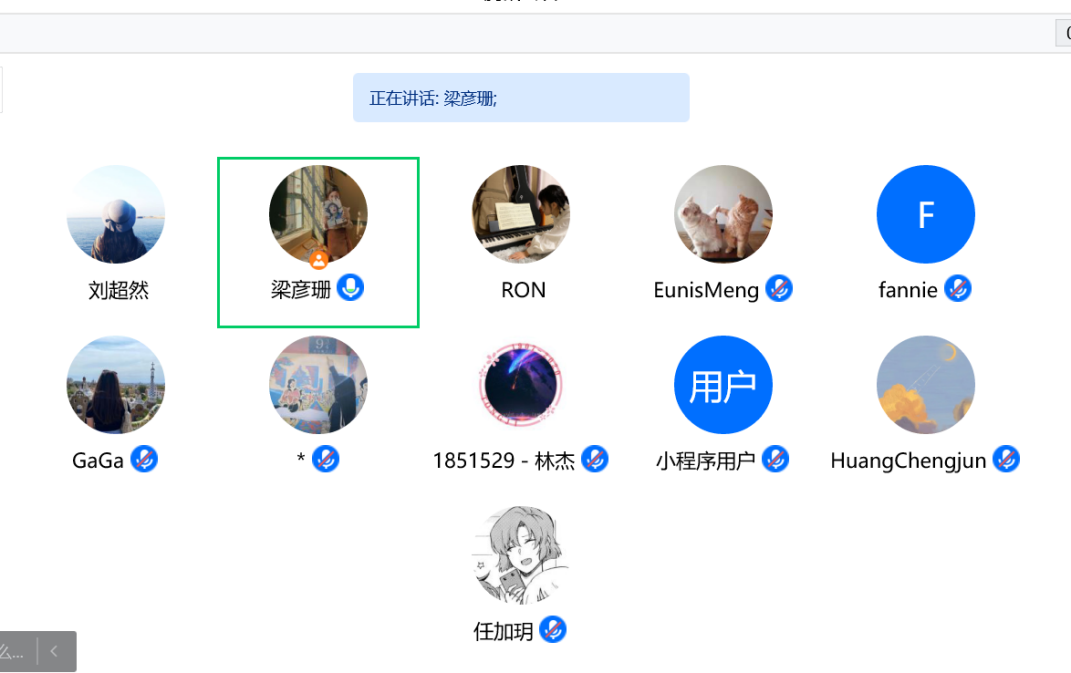Select 任加玥's manga avatar

click(521, 555)
